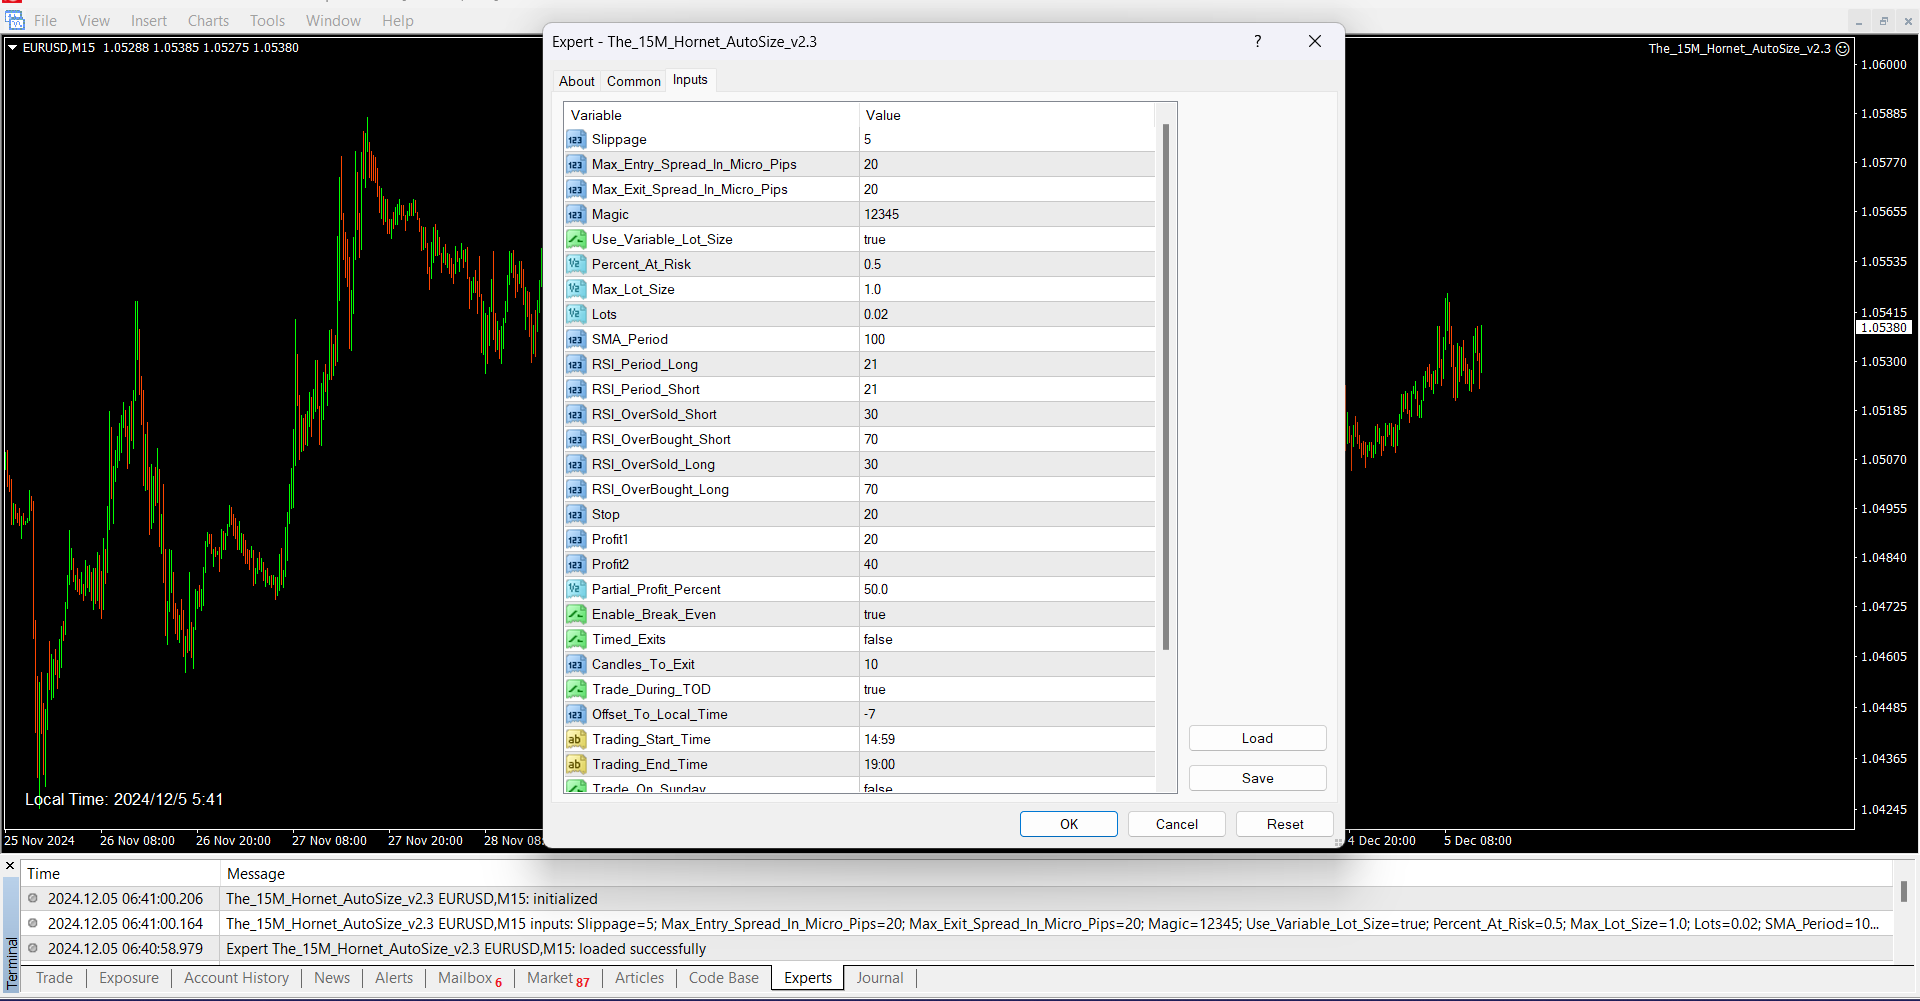Click the Use_Variable_Lot_Size boolean icon
Viewport: 1920px width, 1001px height.
click(576, 240)
